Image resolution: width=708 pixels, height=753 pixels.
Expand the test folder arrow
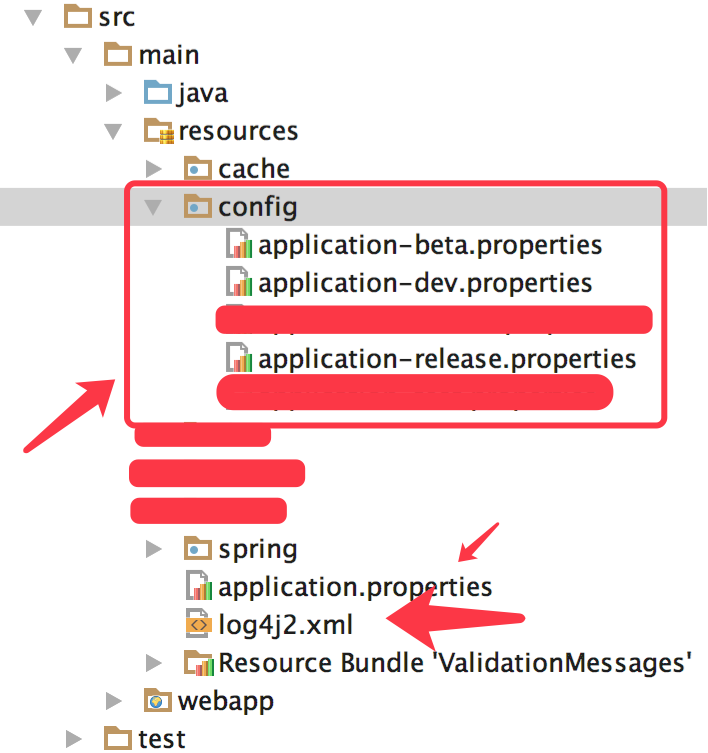tap(73, 739)
